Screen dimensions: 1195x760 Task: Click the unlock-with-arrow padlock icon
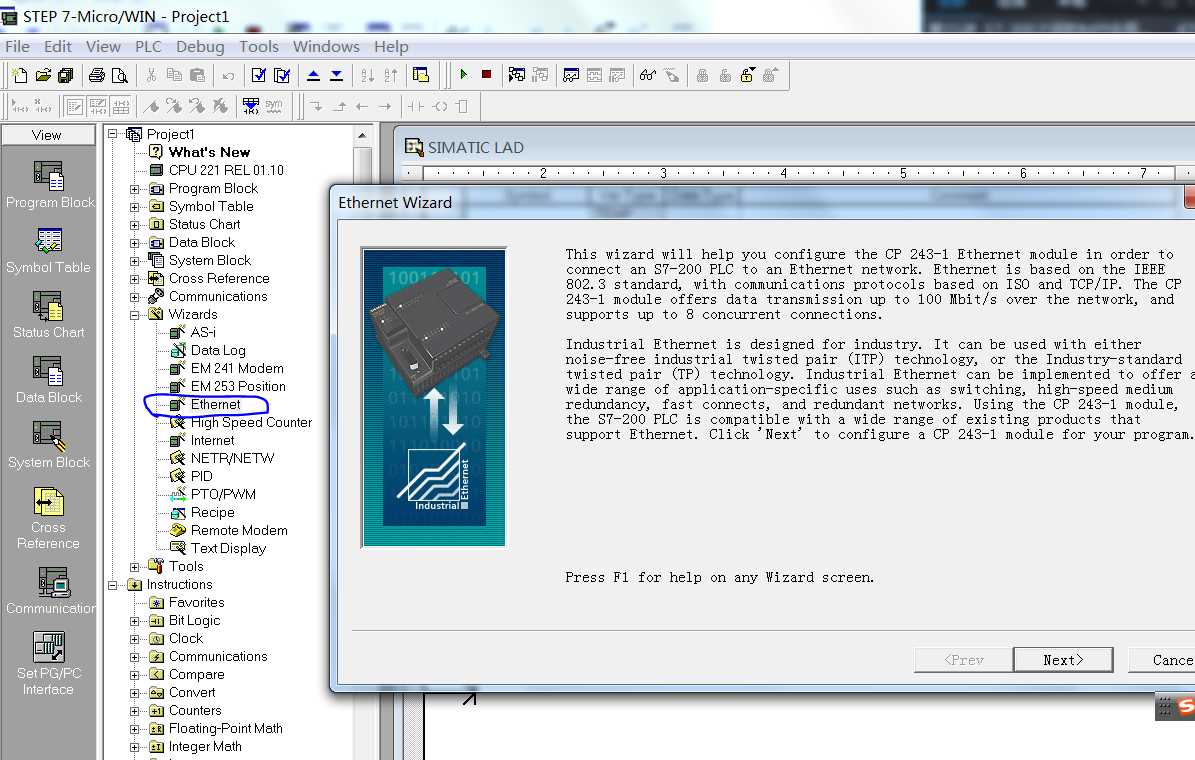748,75
